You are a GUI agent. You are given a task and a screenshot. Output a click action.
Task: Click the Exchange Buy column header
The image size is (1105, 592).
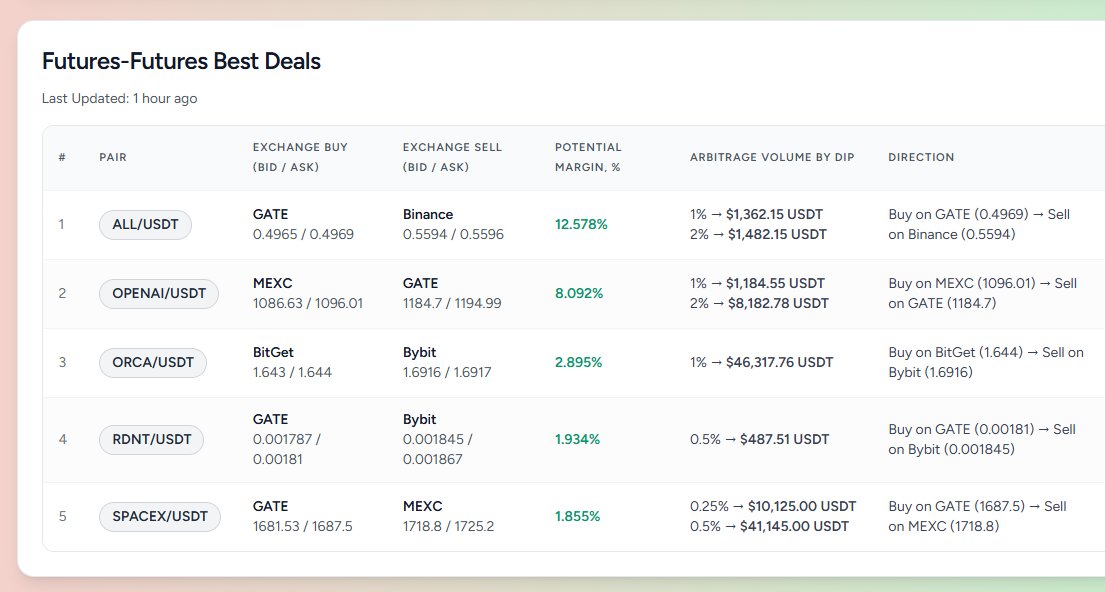[300, 157]
